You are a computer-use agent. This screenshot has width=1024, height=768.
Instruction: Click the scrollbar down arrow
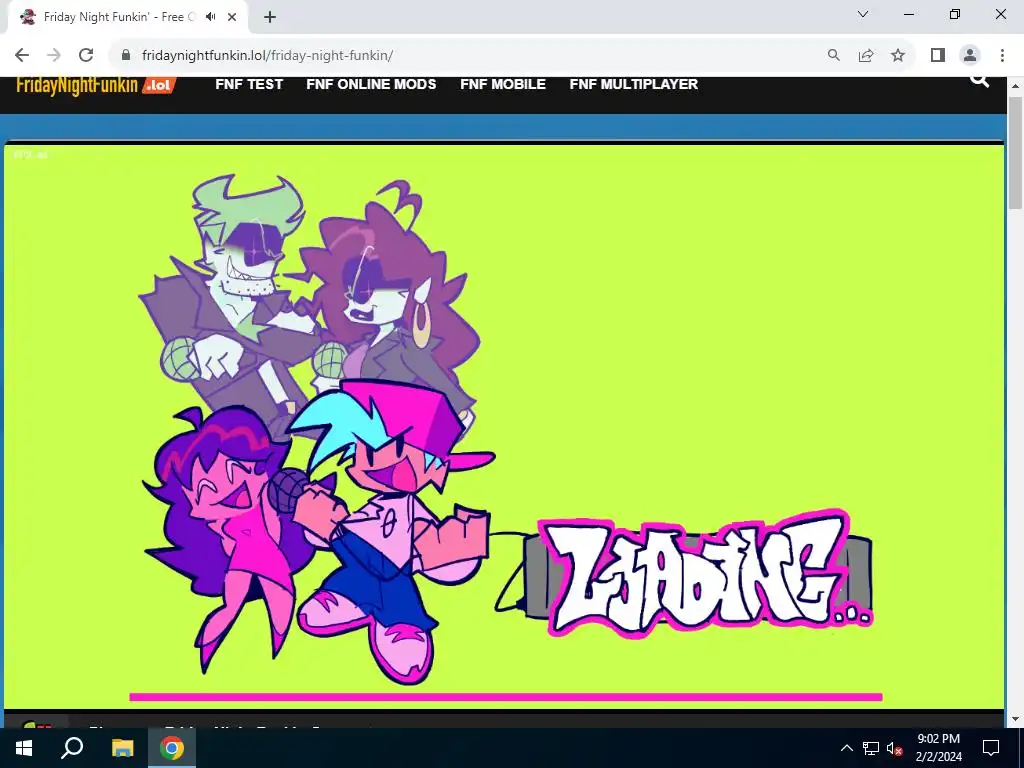[1015, 719]
